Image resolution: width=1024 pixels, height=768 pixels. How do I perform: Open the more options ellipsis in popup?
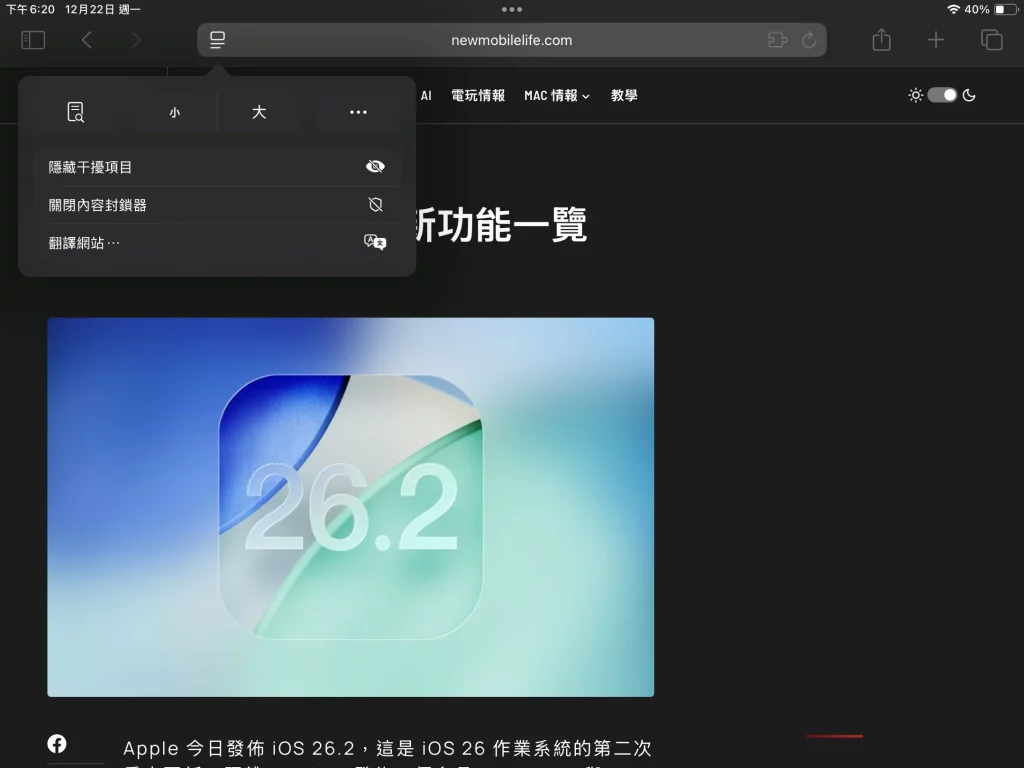click(358, 112)
